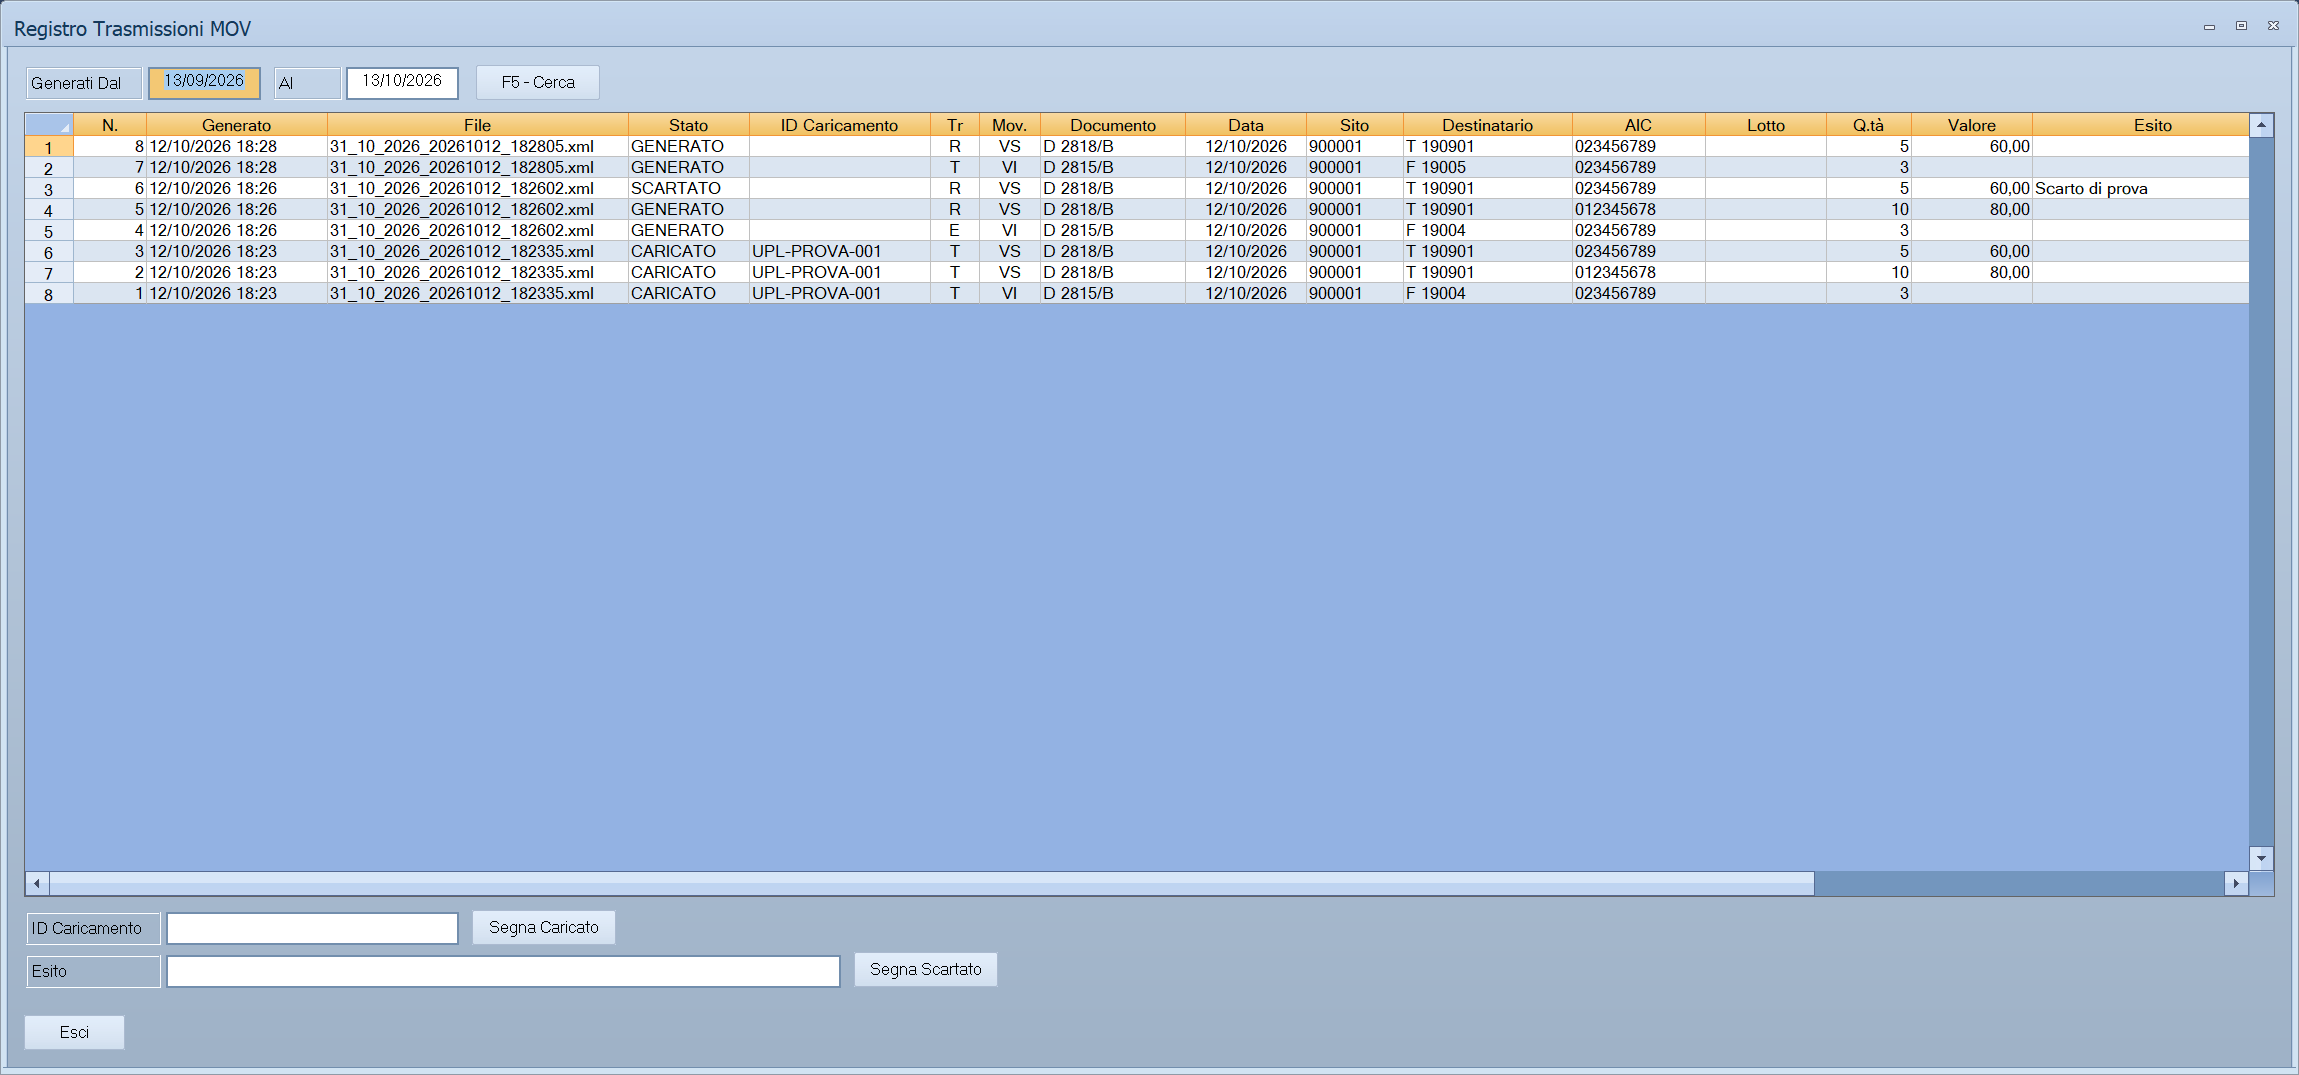
Task: Click the Segna Scartato button
Action: [926, 969]
